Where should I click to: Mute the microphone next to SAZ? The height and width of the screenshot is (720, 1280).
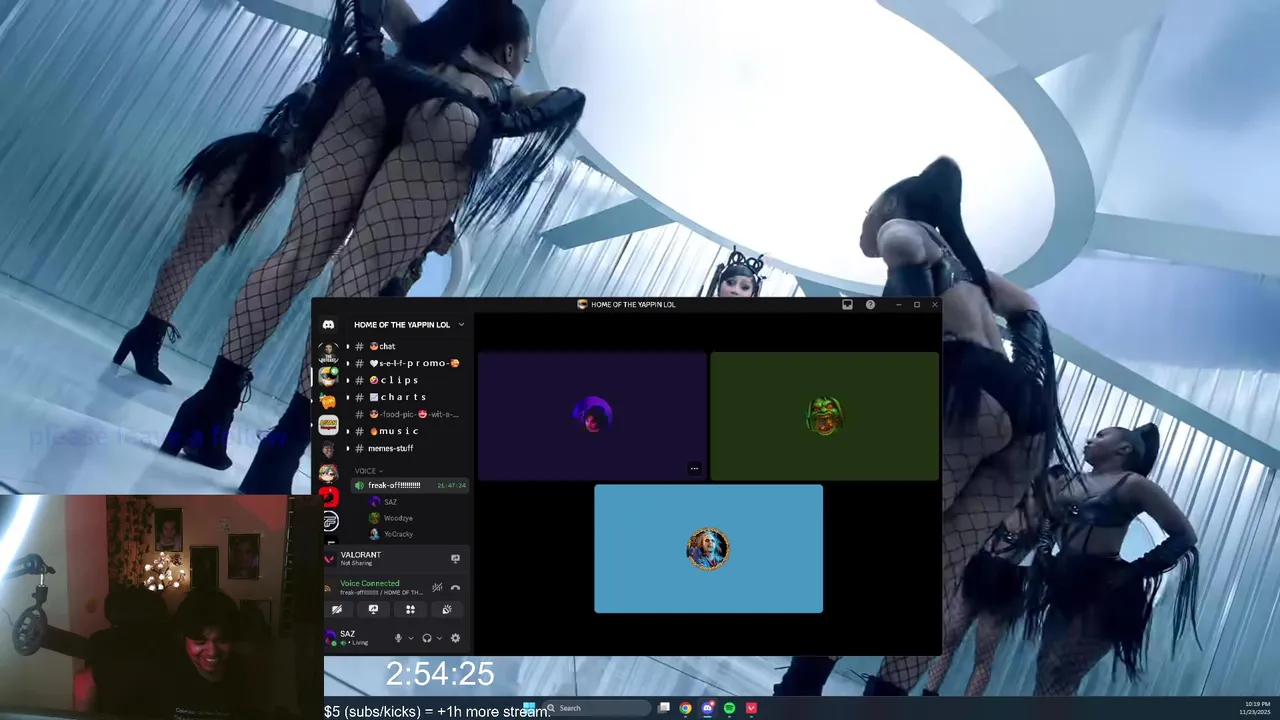point(398,638)
